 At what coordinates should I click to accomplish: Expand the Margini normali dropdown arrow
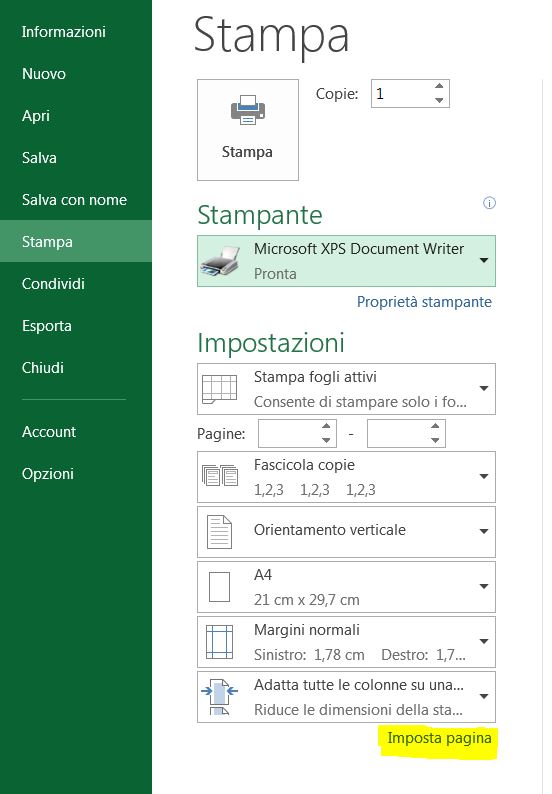pyautogui.click(x=484, y=641)
